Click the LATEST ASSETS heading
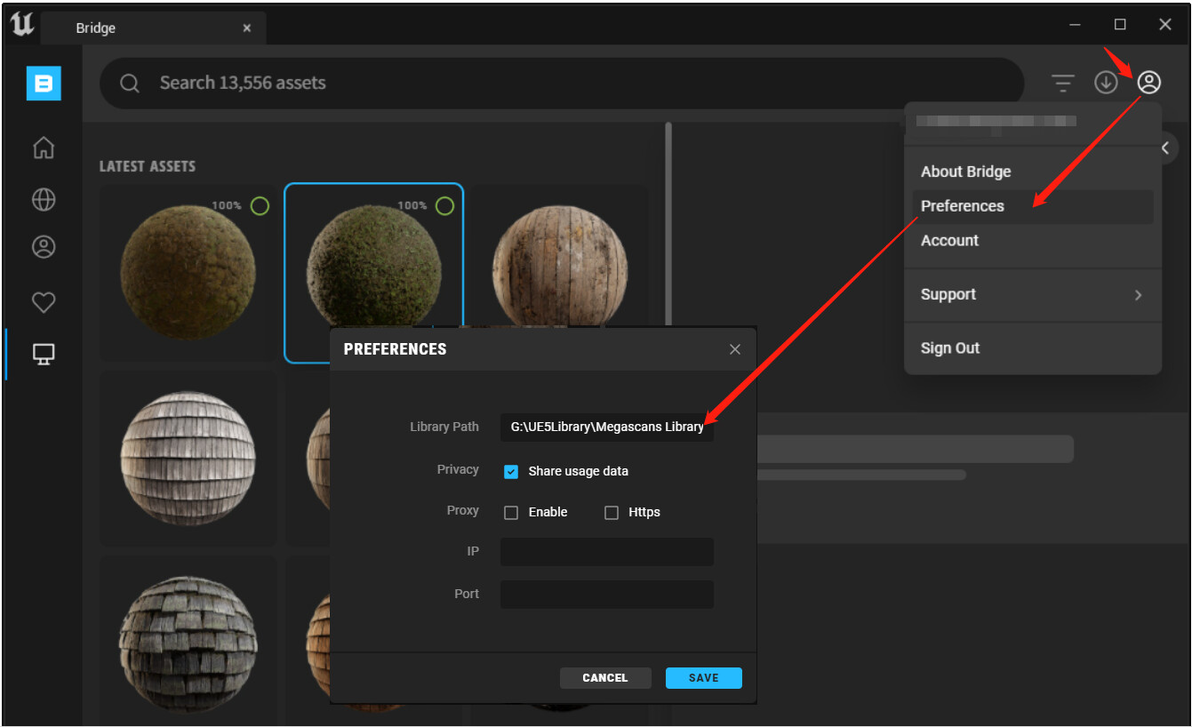The height and width of the screenshot is (727, 1192). point(147,167)
